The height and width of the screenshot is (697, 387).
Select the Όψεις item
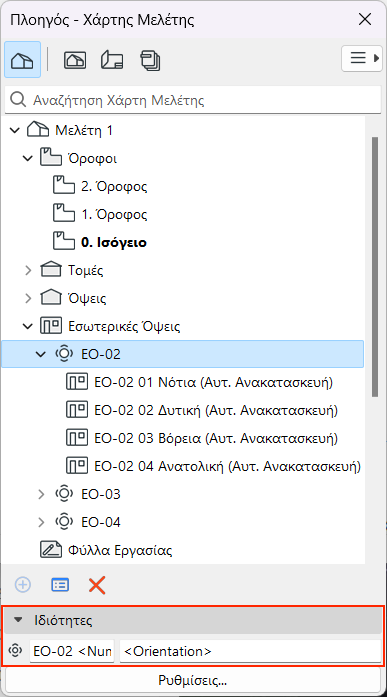pos(87,298)
